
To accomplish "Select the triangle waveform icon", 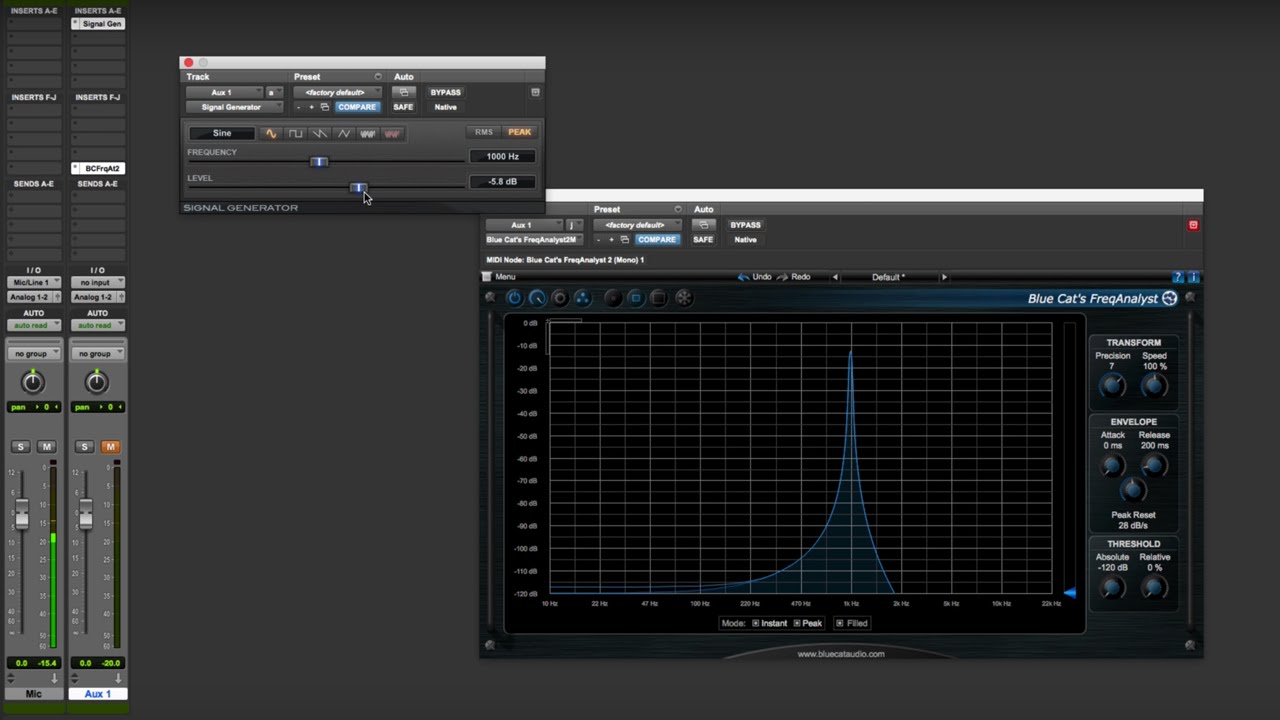I will tap(344, 133).
